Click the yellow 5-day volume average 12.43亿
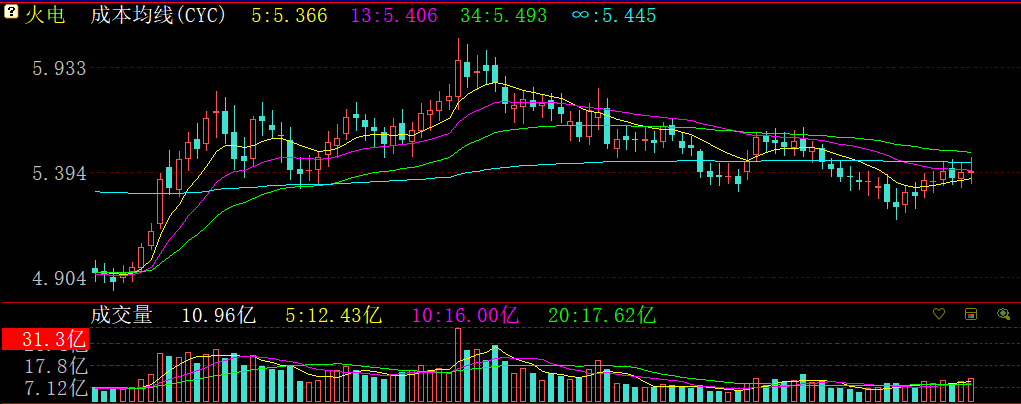 334,315
